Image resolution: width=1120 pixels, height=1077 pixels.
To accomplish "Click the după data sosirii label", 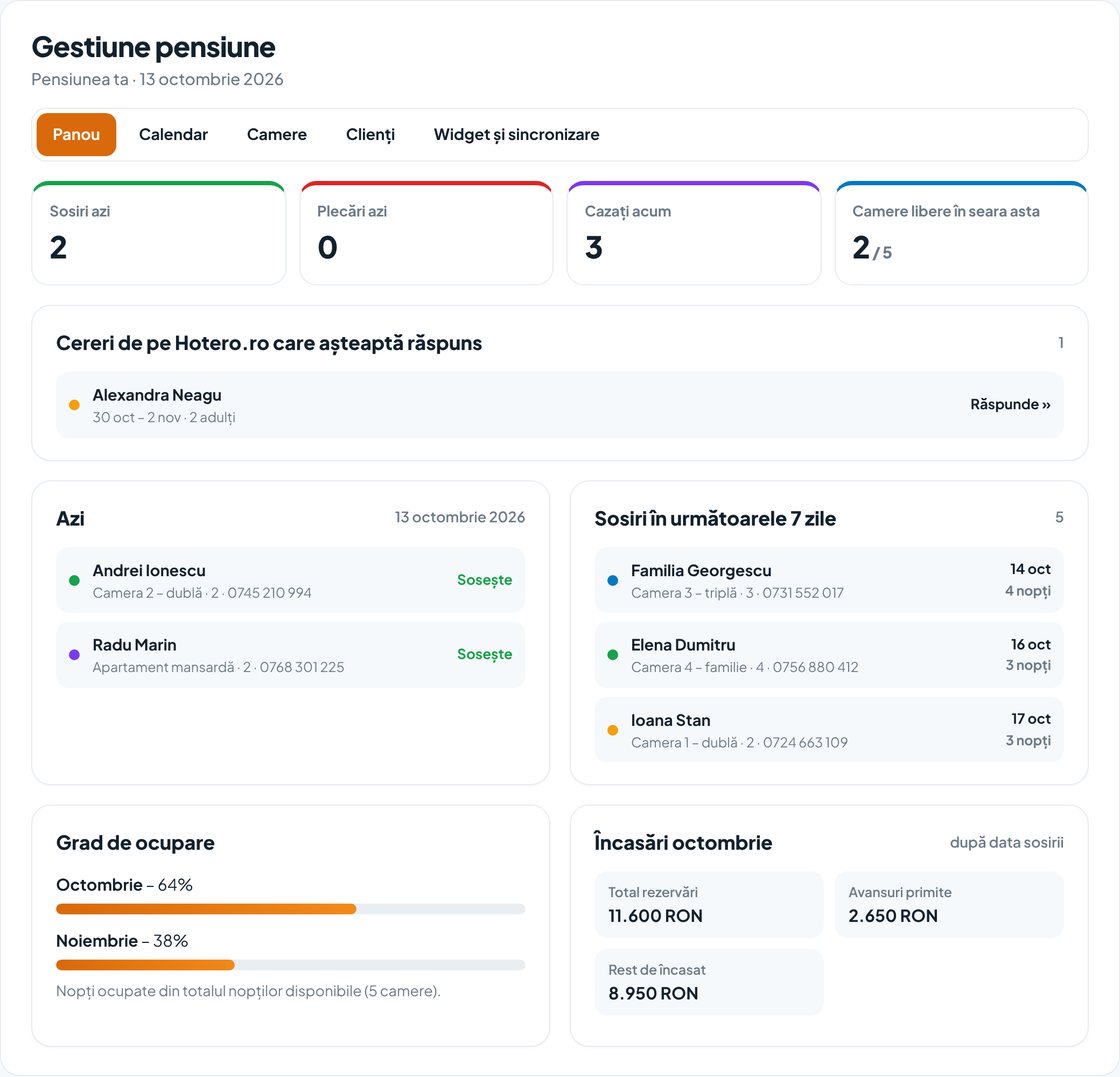I will click(1006, 843).
